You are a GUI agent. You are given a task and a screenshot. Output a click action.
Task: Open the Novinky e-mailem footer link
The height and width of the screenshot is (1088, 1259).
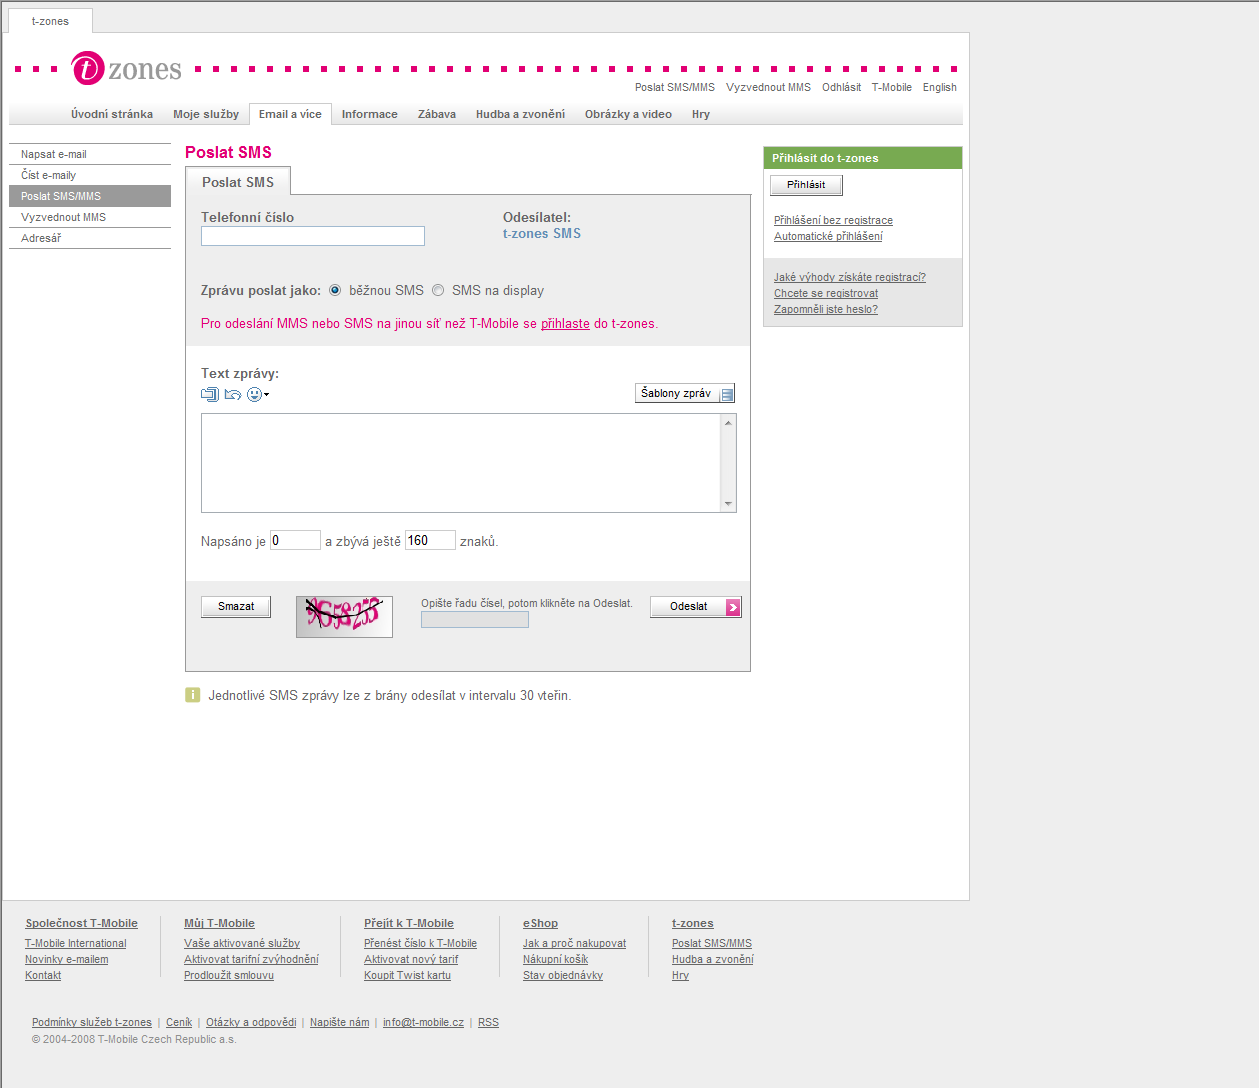[x=67, y=960]
